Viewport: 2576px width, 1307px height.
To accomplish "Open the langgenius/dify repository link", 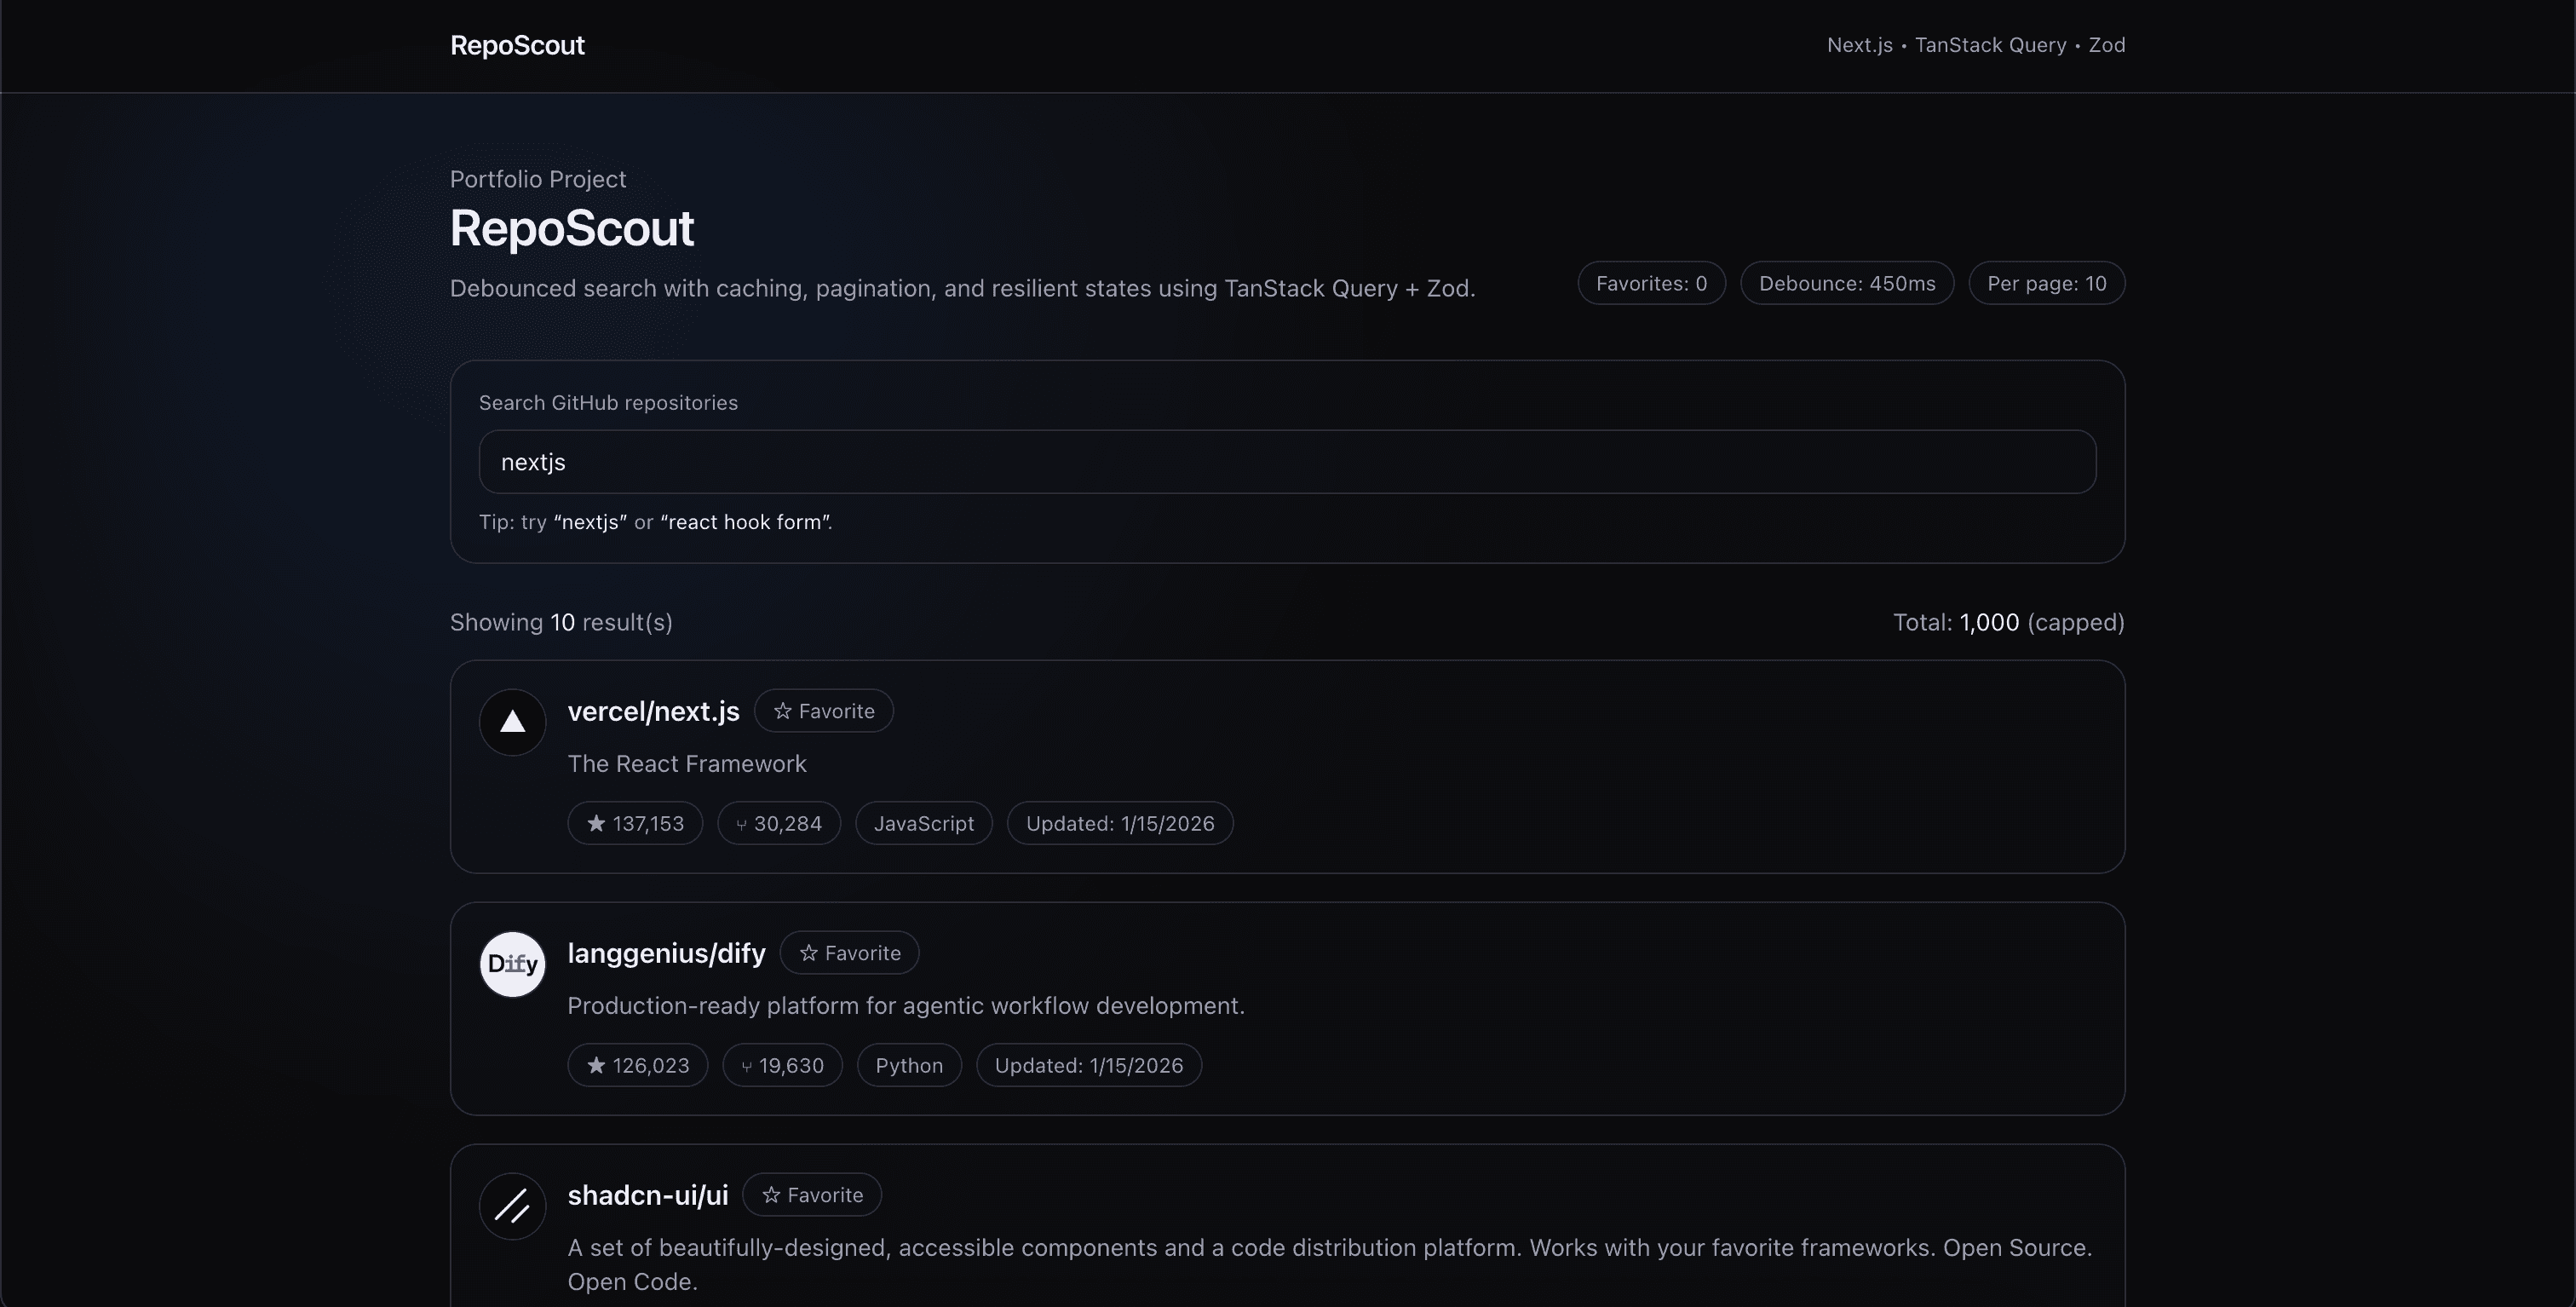I will (x=666, y=952).
